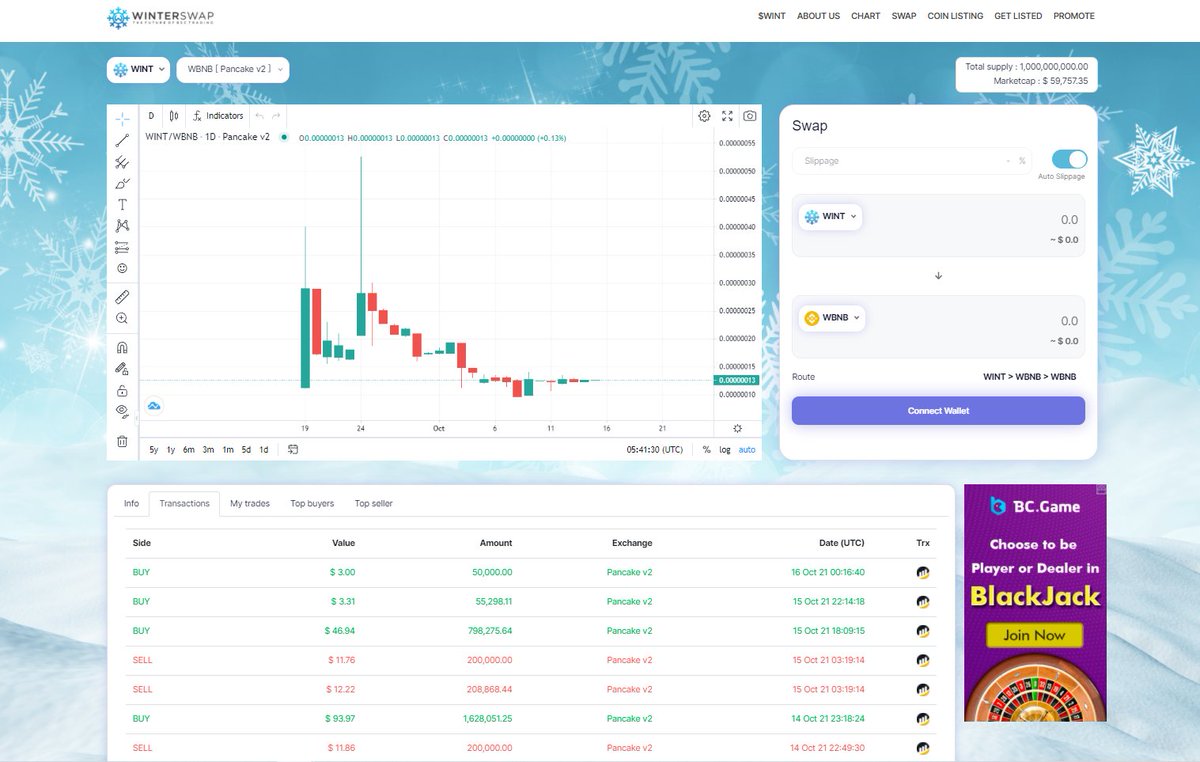Click the Connect Wallet button
Screen dimensions: 1200x762
tap(937, 410)
